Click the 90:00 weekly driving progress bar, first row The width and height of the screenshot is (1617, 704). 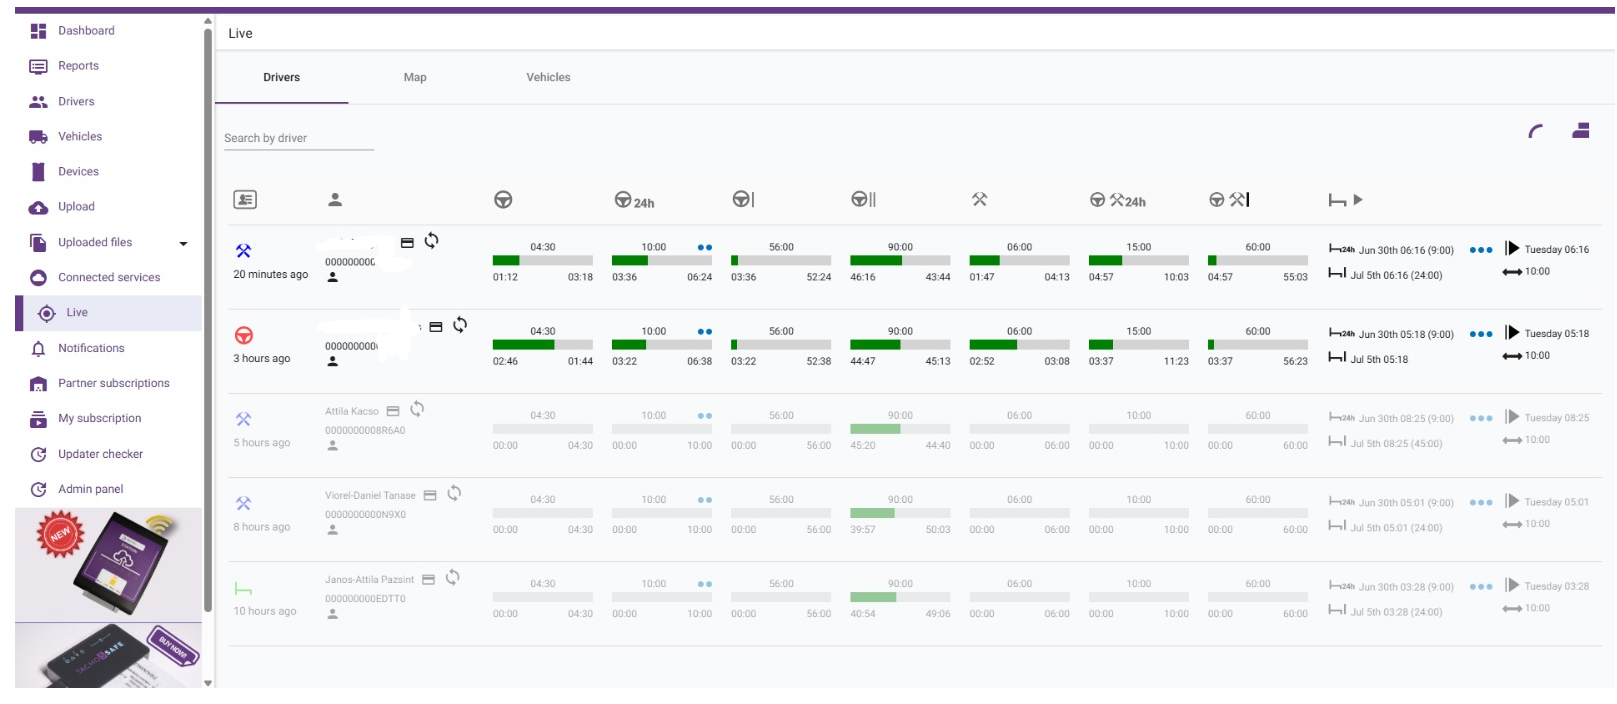click(x=900, y=260)
